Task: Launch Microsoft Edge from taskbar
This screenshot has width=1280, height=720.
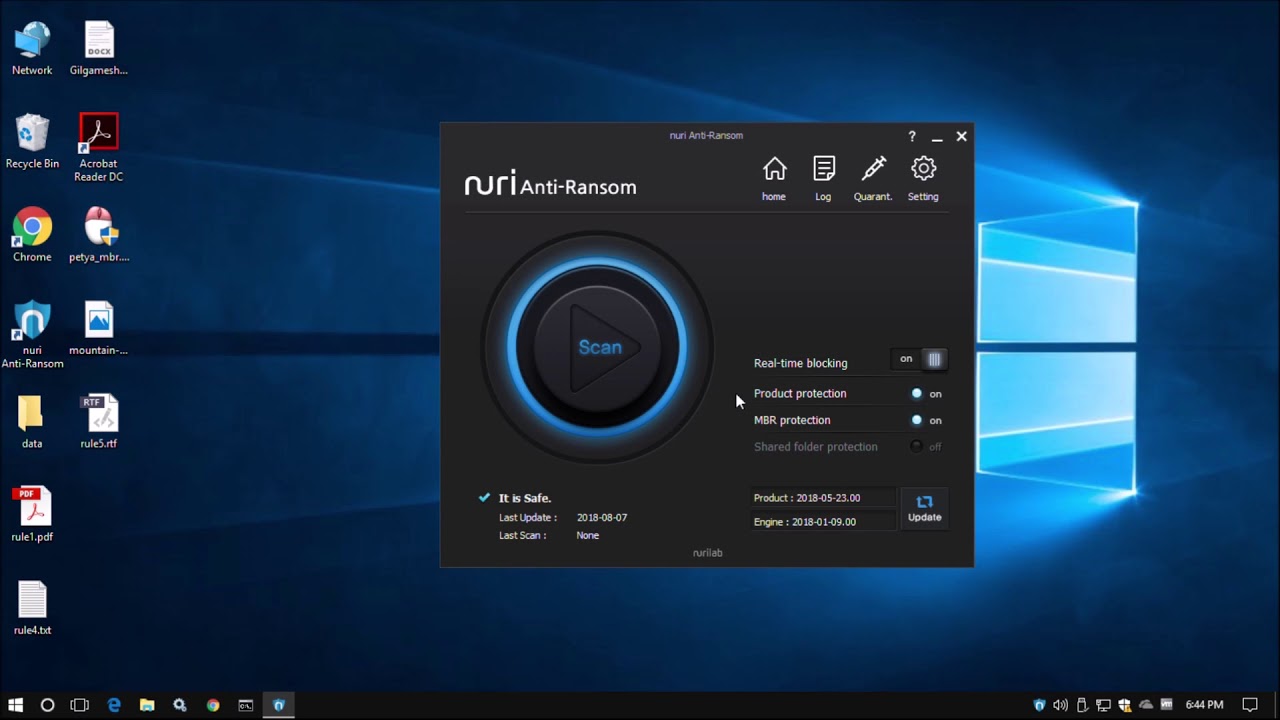Action: [x=114, y=705]
